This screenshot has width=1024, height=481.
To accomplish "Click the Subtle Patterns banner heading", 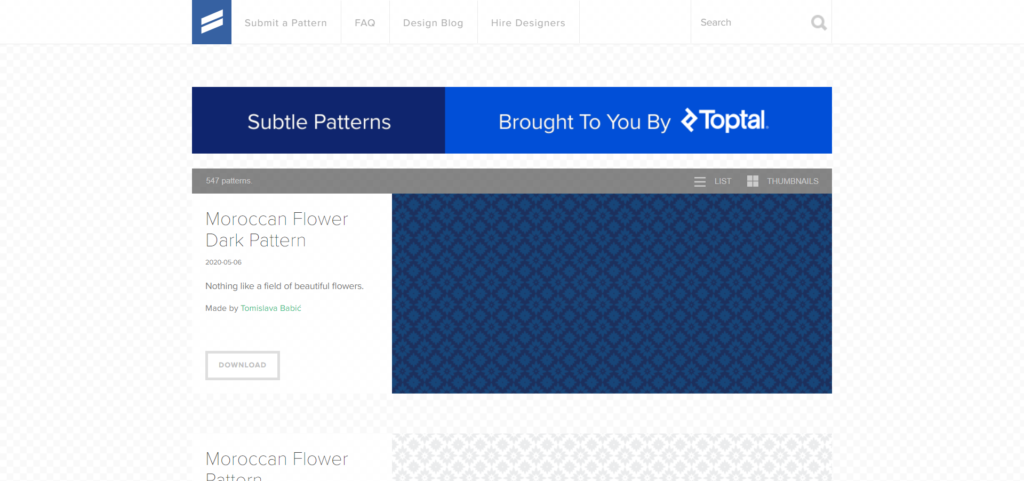I will pos(319,122).
